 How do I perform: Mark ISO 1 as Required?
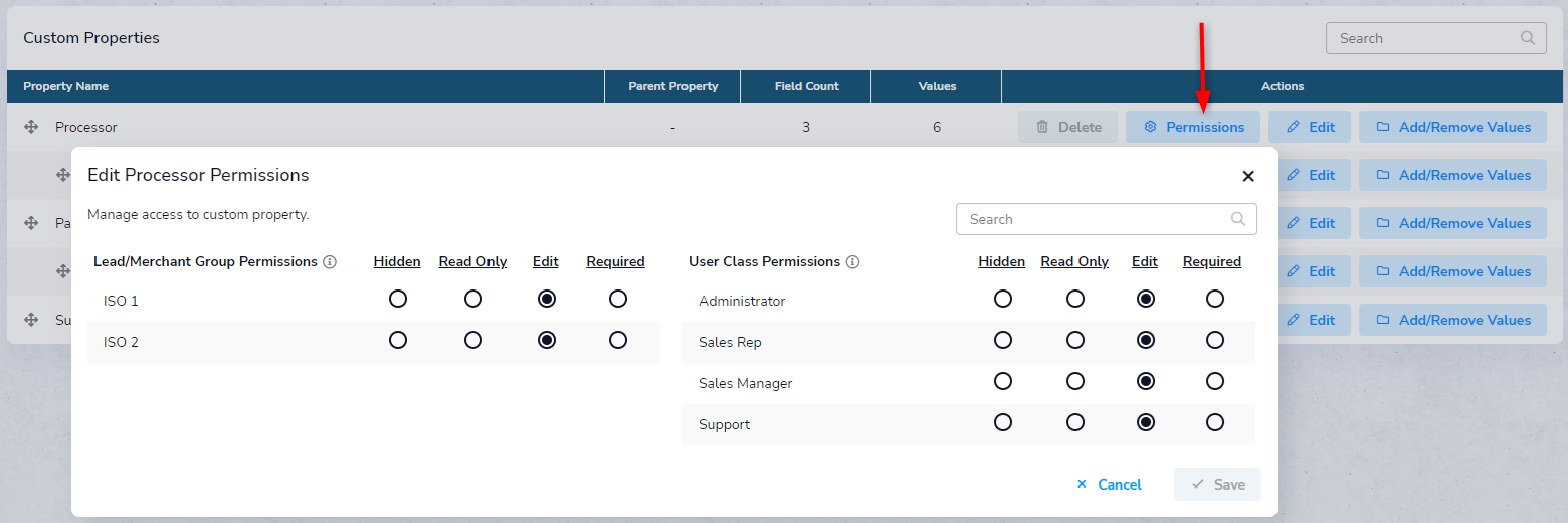(618, 299)
